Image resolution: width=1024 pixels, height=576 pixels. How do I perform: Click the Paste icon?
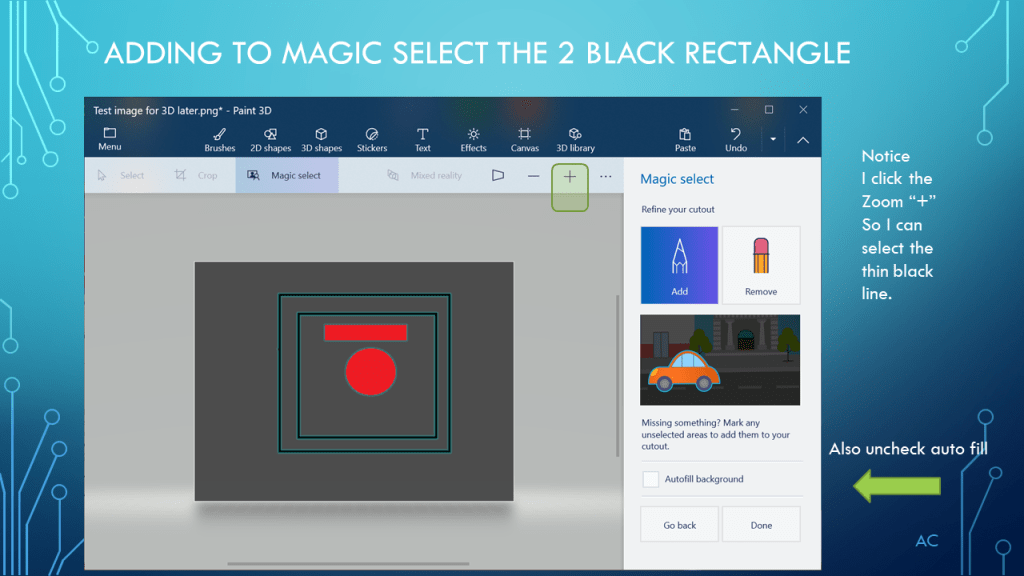click(685, 139)
